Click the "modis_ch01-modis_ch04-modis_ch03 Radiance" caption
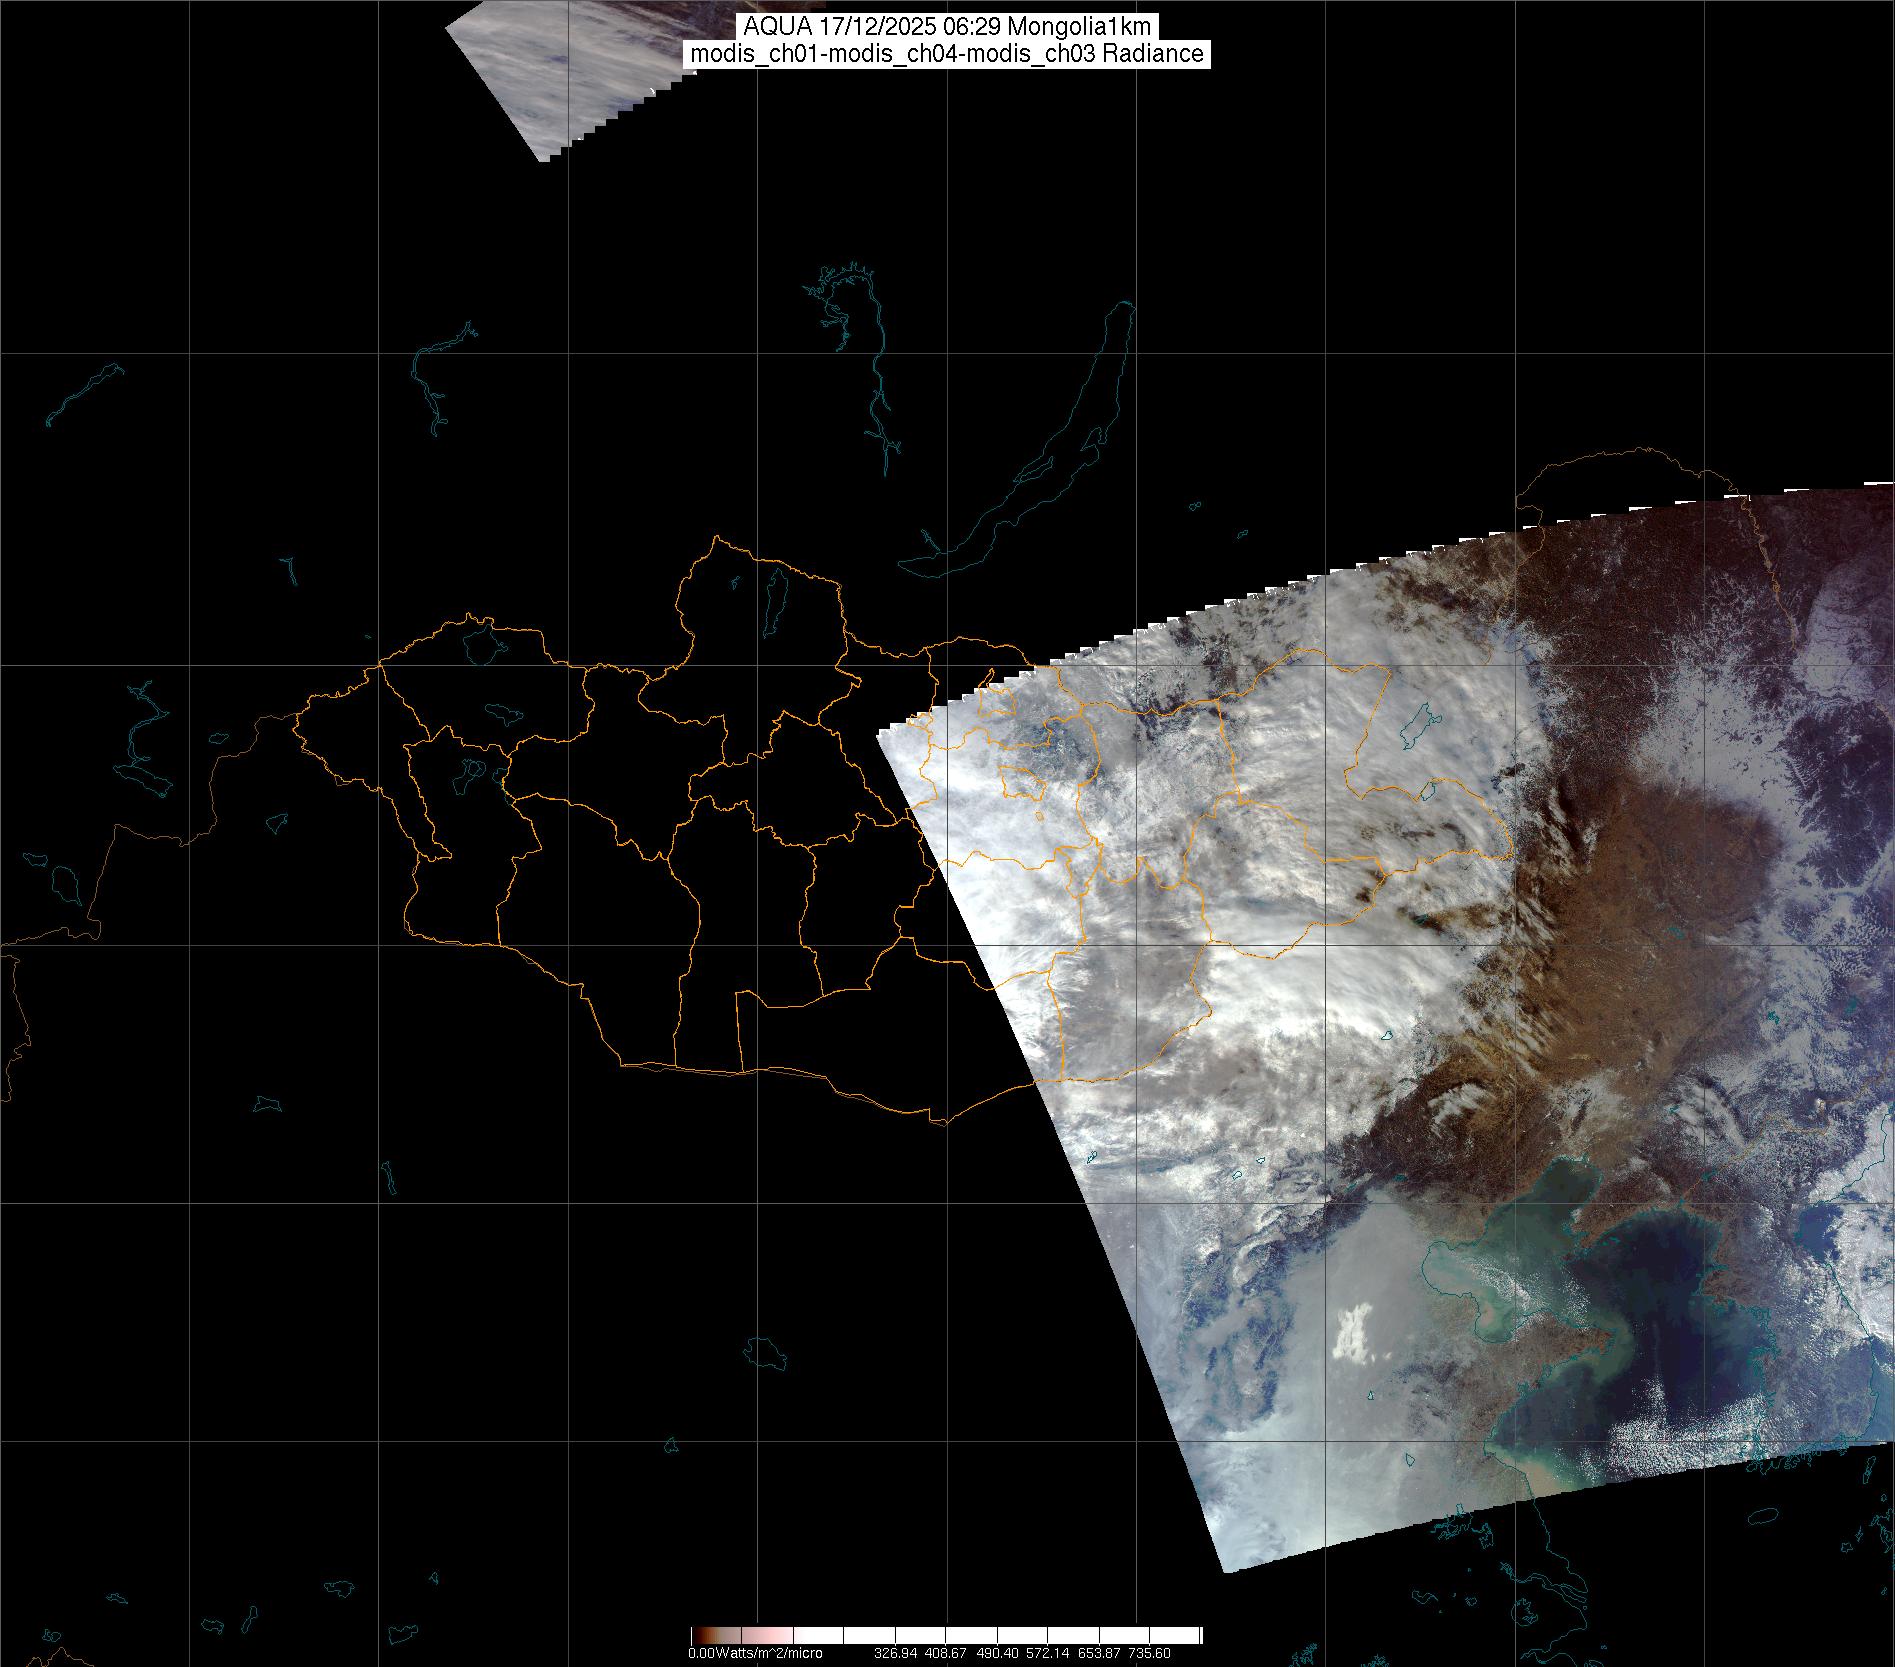 pyautogui.click(x=947, y=54)
